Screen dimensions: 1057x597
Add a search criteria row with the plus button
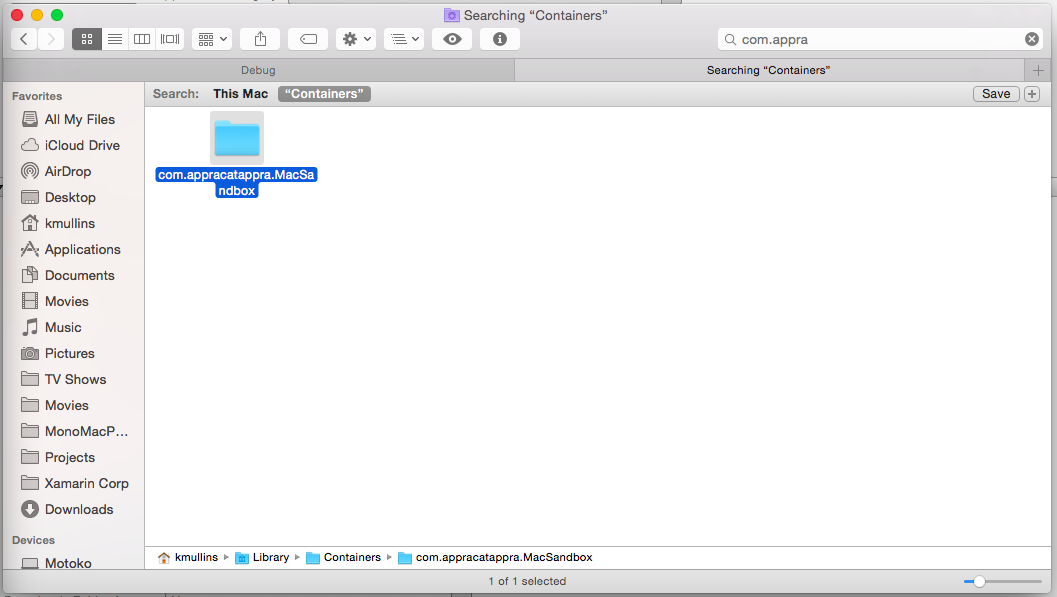click(x=1032, y=94)
